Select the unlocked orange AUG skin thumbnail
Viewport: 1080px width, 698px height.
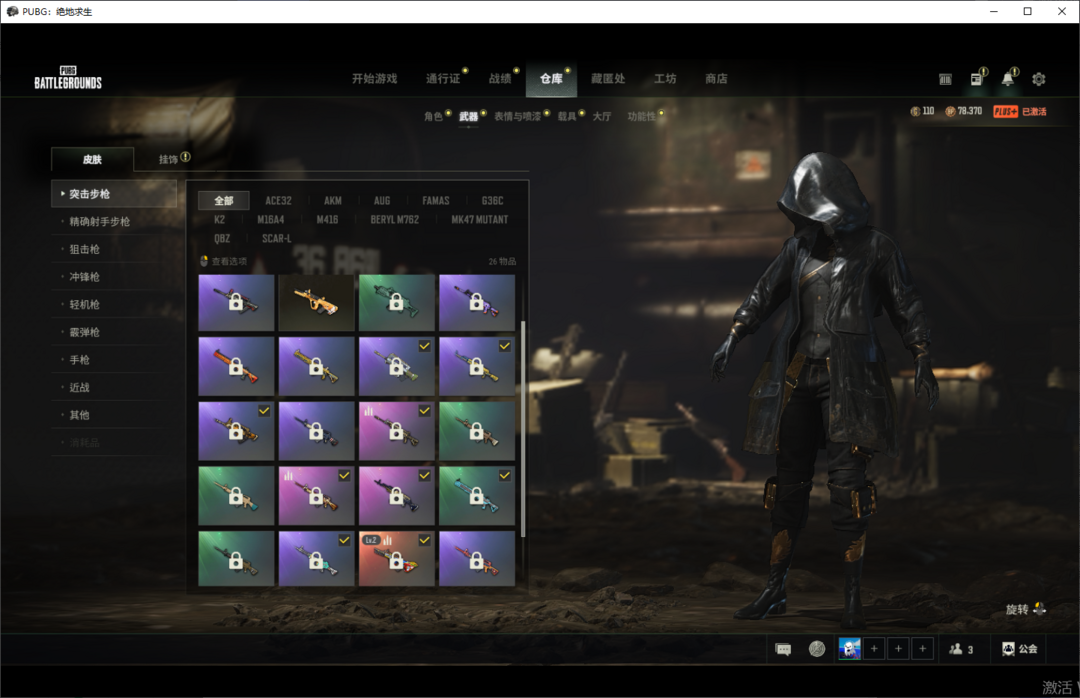[316, 302]
